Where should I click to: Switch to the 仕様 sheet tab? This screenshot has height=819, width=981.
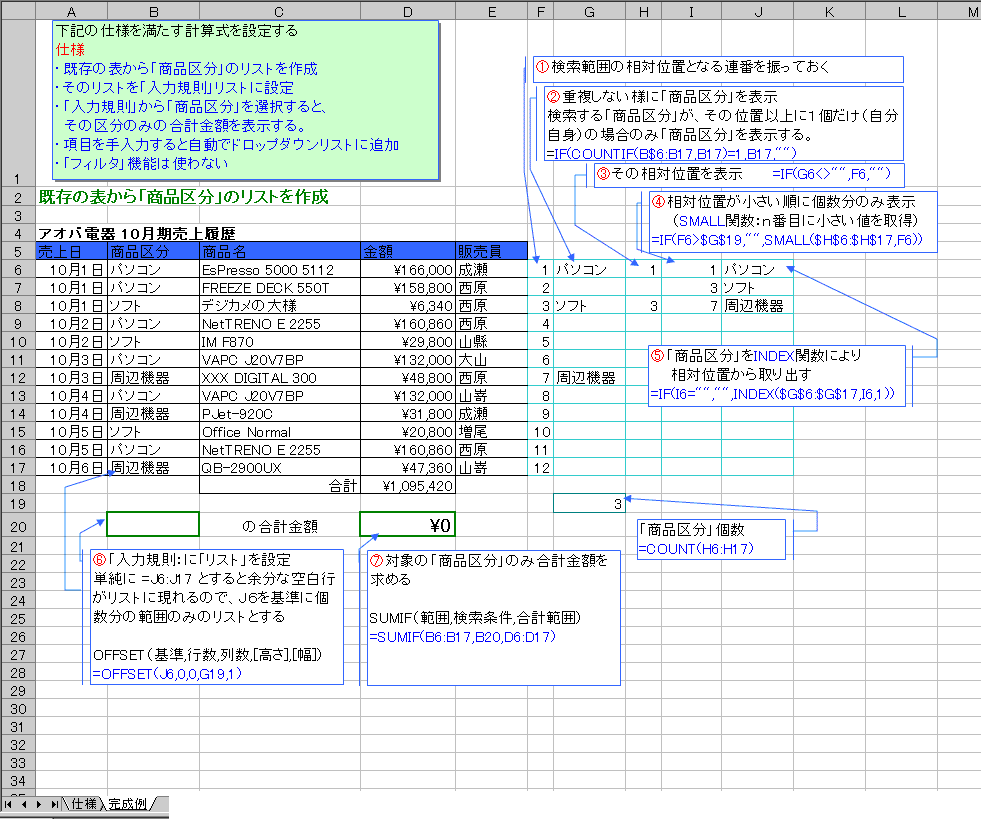coord(84,803)
